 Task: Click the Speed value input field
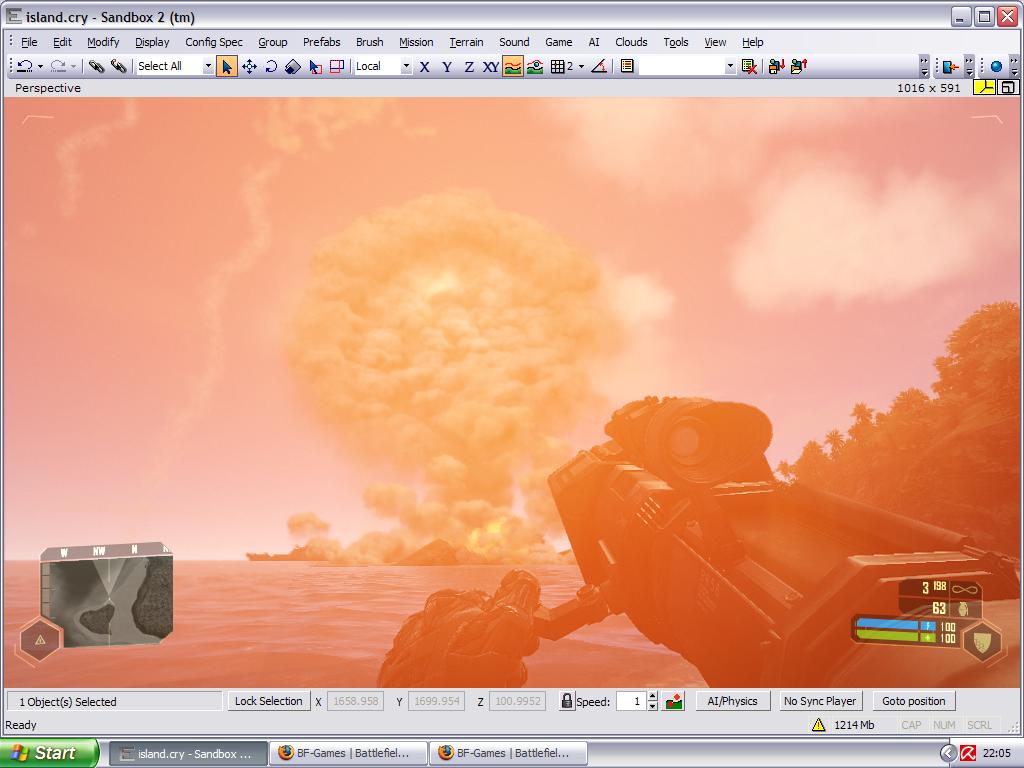(631, 701)
